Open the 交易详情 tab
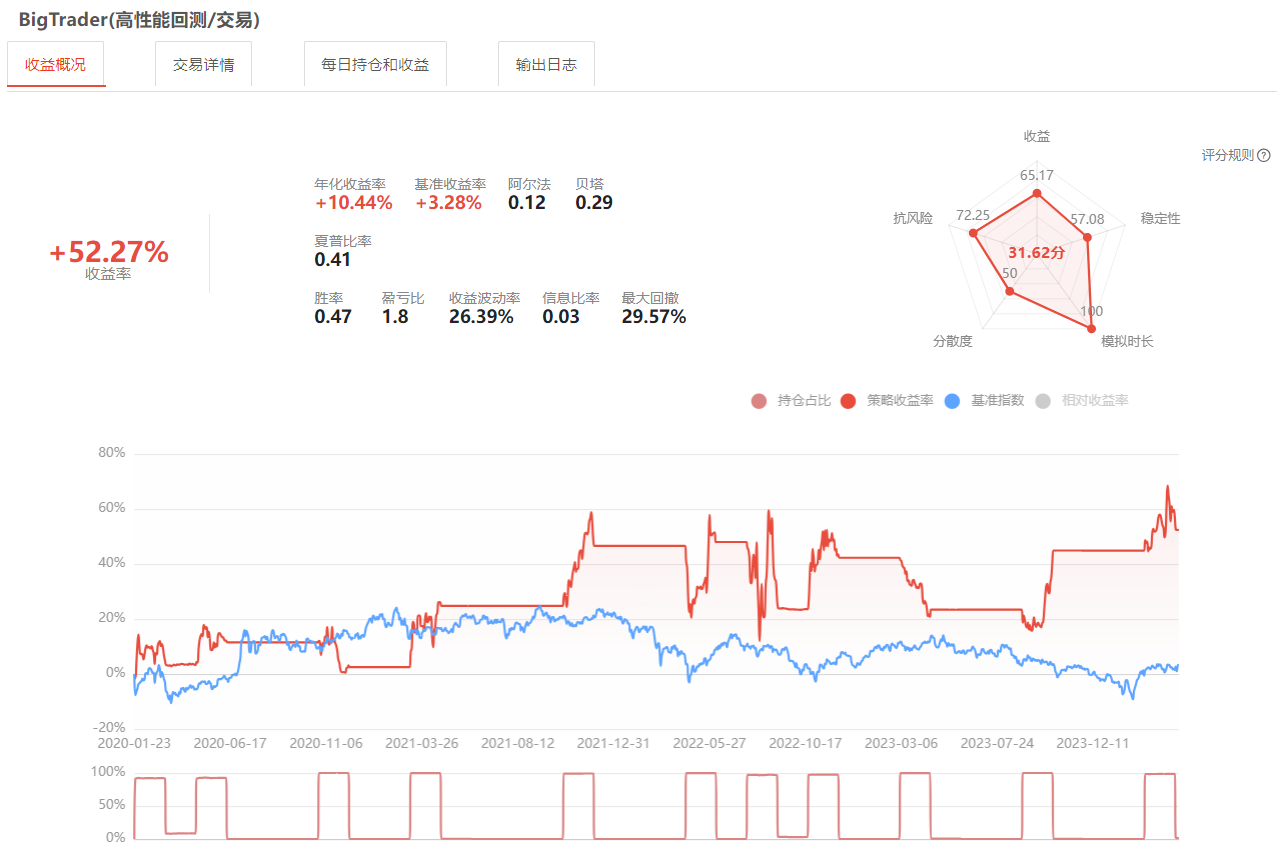The image size is (1277, 851). (203, 65)
